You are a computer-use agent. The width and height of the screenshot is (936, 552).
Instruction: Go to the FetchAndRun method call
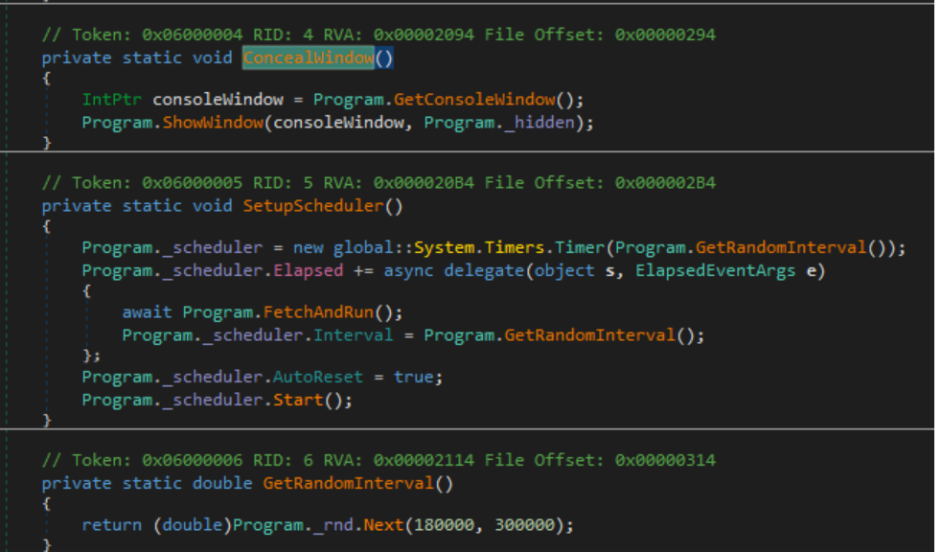point(318,312)
